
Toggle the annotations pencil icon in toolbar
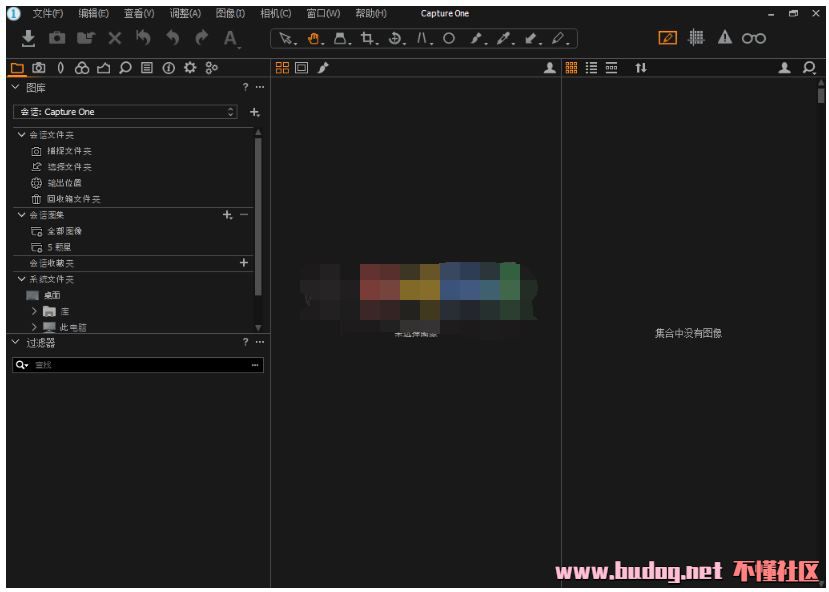pyautogui.click(x=668, y=38)
